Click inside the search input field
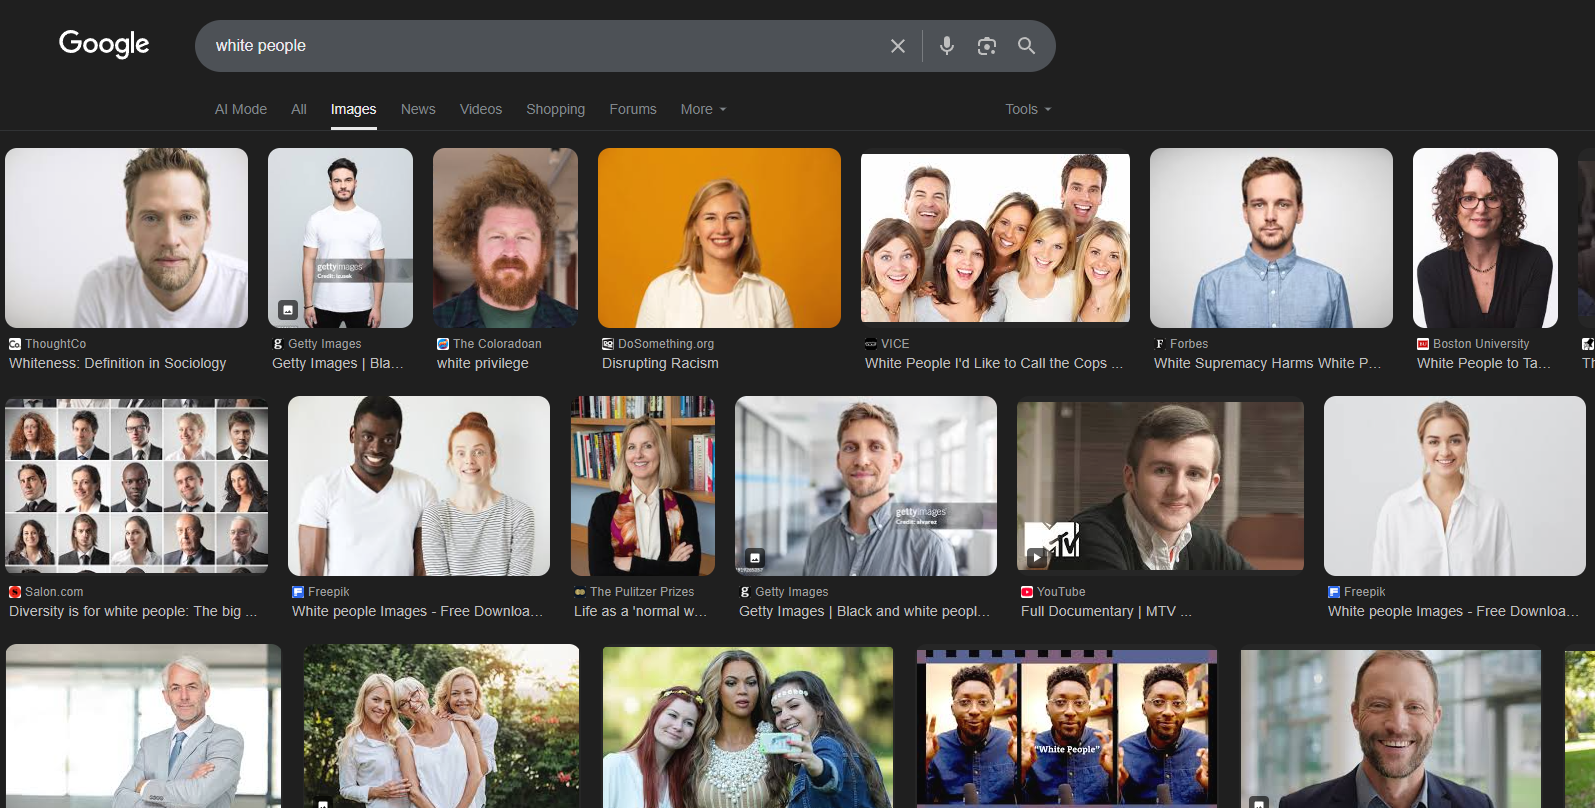Screen dimensions: 1595x808 540,46
